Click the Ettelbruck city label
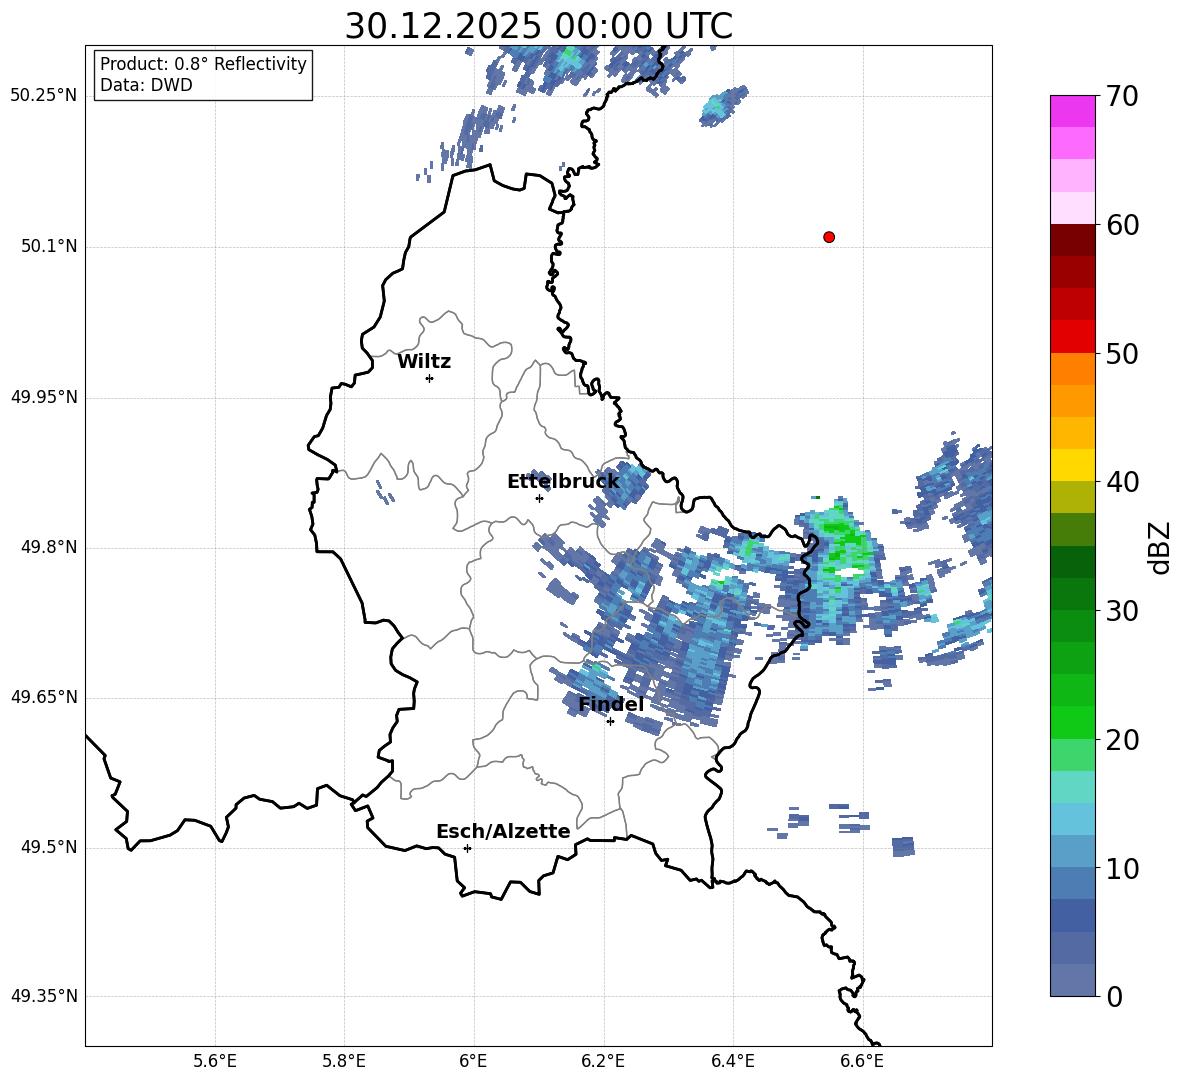Screen dimensions: 1184x1081 tap(563, 482)
